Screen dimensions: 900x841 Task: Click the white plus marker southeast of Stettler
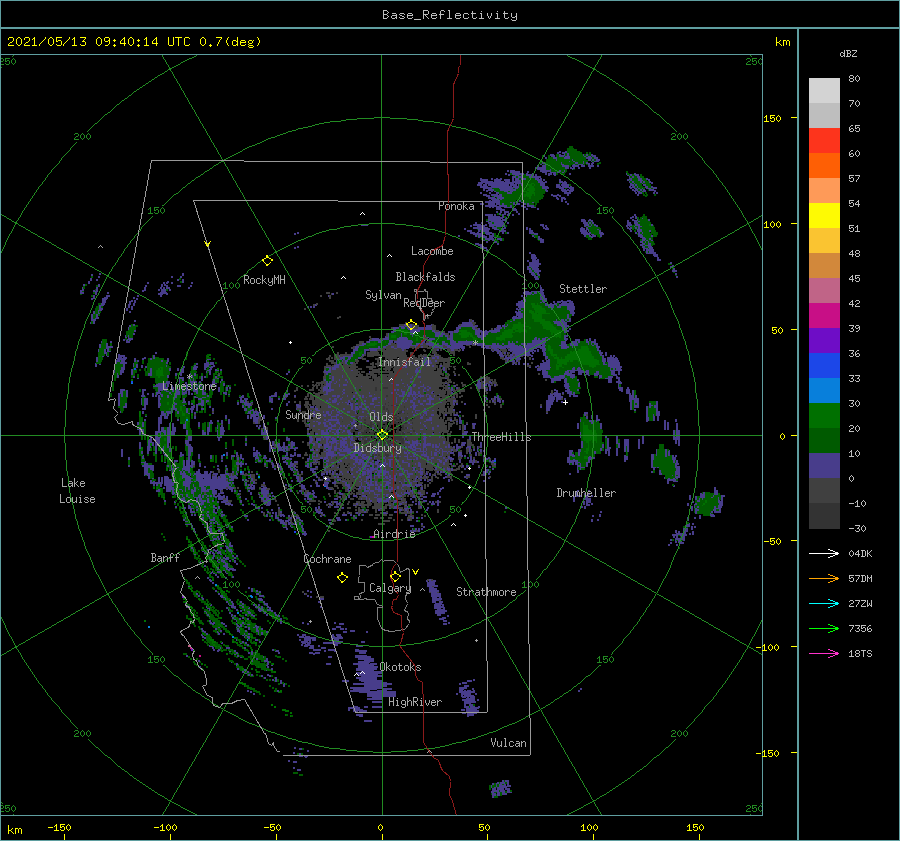[x=565, y=402]
